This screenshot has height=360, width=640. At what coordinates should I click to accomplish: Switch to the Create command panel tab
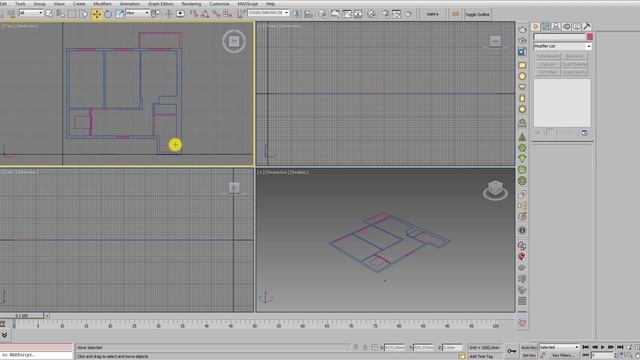(x=536, y=27)
